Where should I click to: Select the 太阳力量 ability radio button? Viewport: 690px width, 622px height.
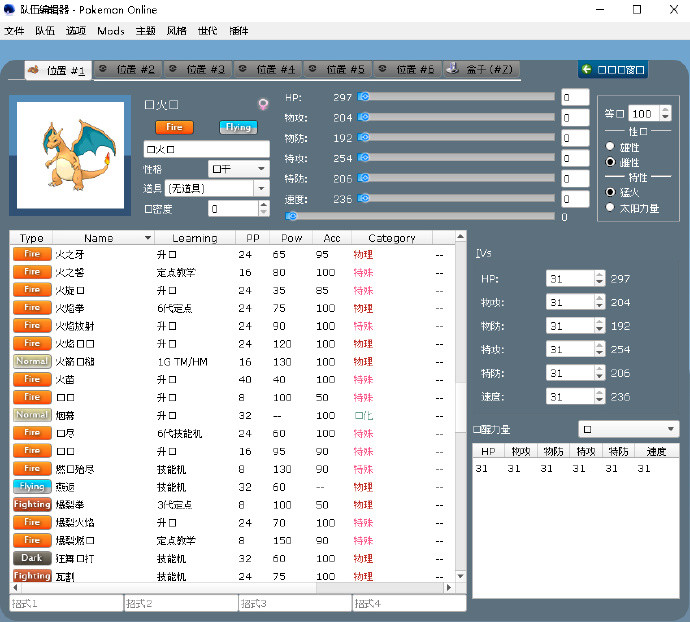click(610, 207)
